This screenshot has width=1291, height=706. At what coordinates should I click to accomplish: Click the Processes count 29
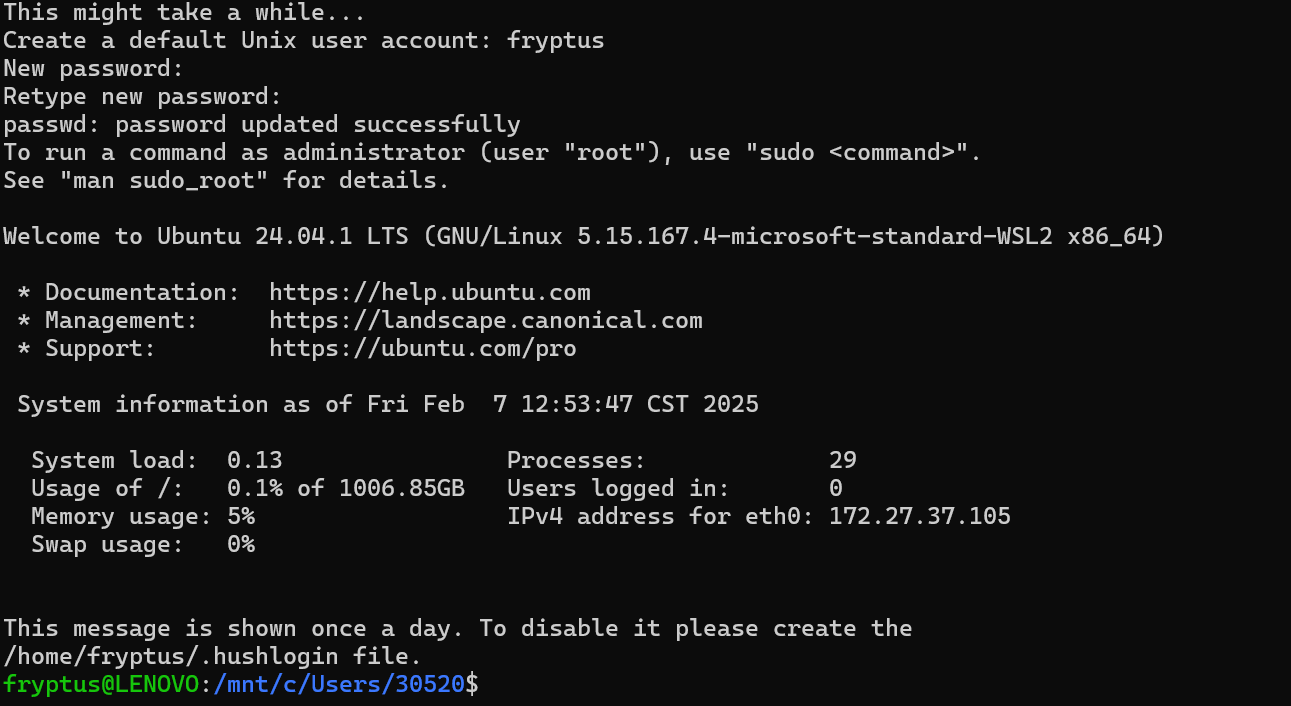843,461
